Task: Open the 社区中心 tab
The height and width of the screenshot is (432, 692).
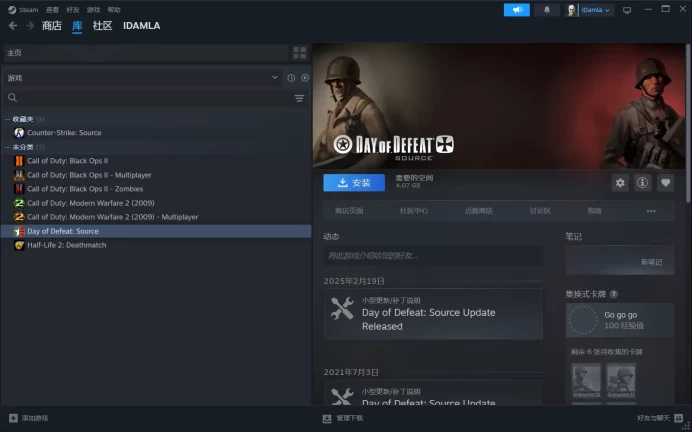Action: (414, 211)
